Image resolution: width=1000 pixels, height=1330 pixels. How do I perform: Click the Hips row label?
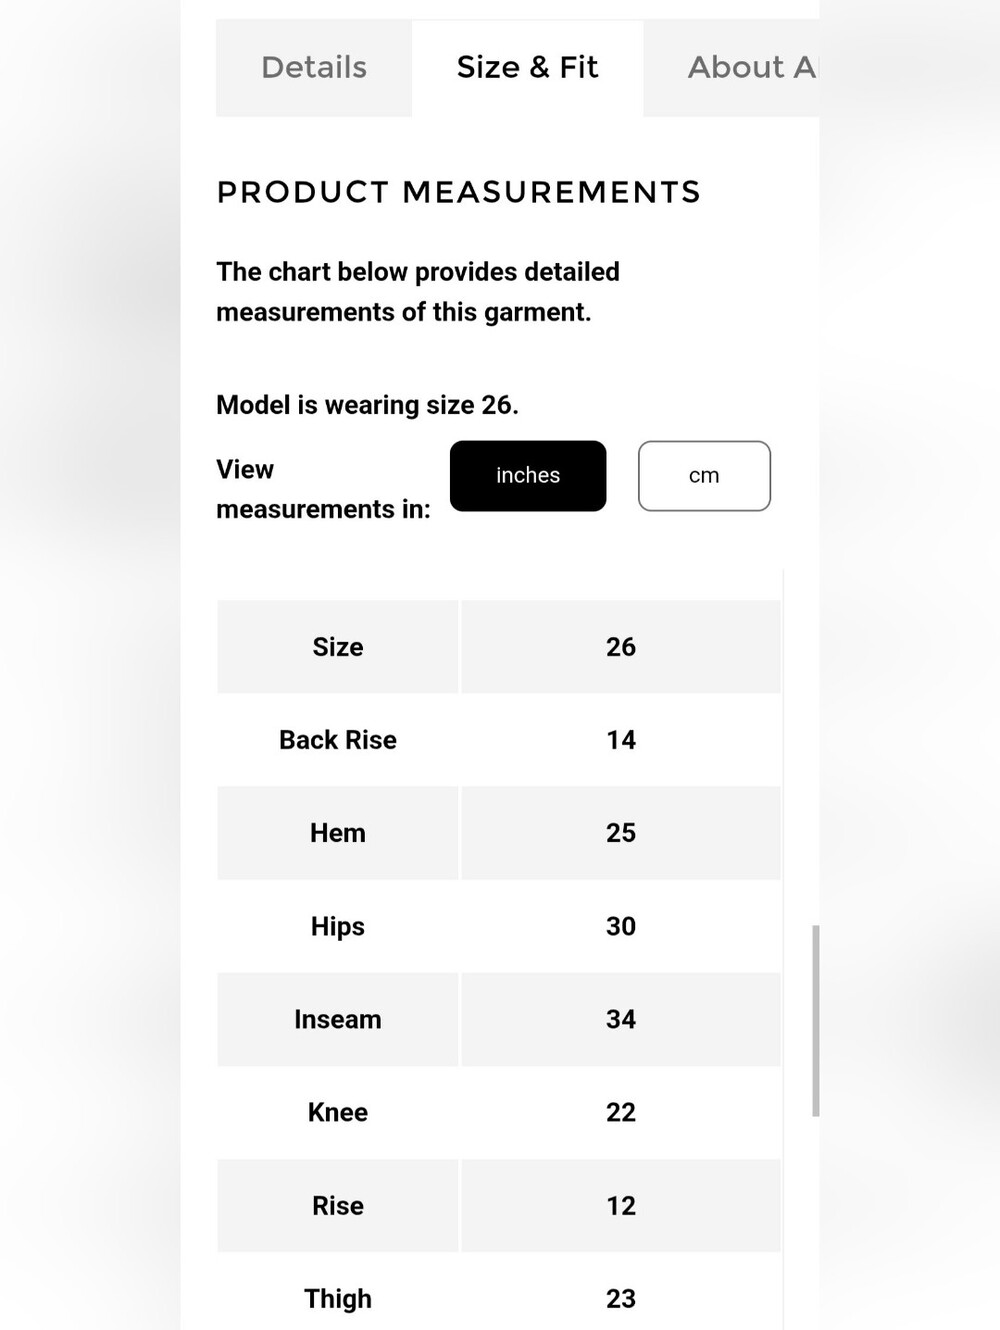(338, 927)
